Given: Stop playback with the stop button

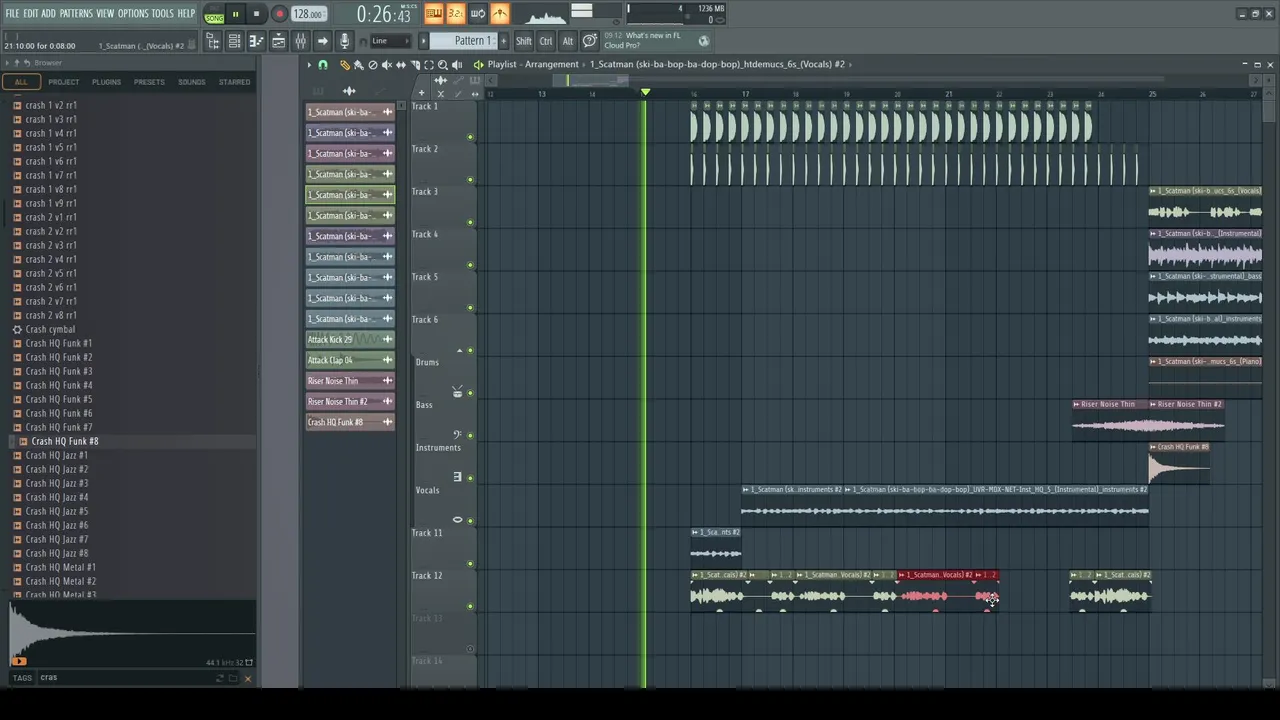Looking at the screenshot, I should coord(256,15).
